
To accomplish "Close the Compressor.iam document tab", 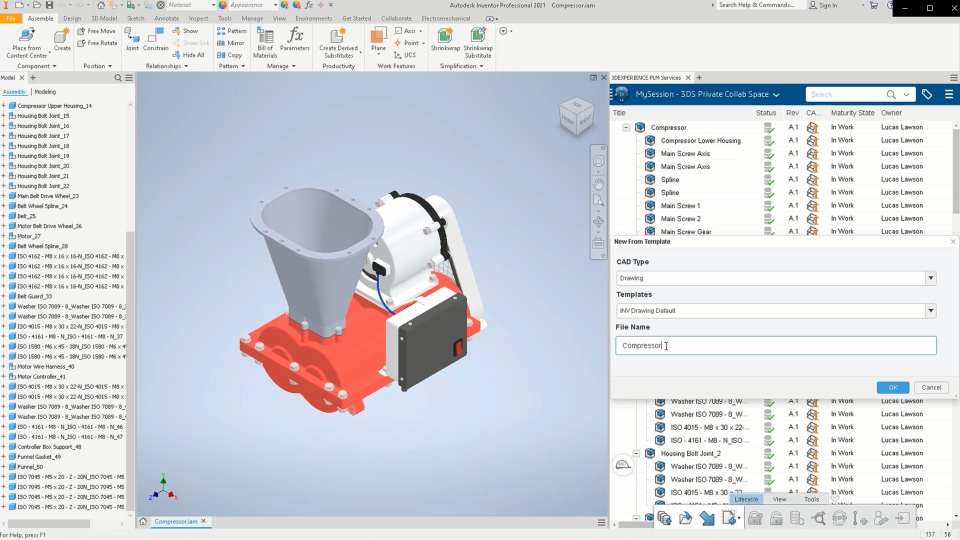I will click(204, 521).
